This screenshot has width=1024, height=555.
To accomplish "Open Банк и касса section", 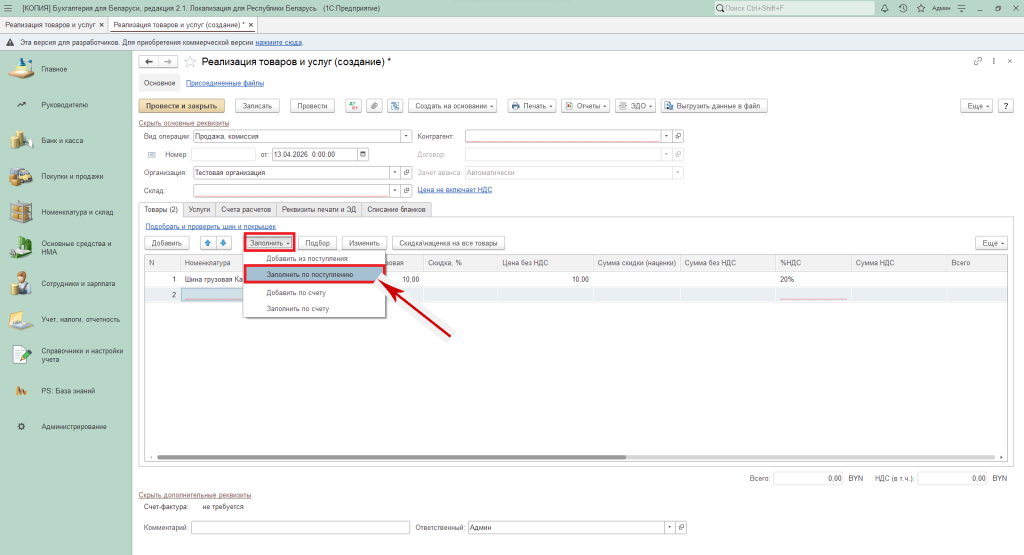I will point(62,140).
